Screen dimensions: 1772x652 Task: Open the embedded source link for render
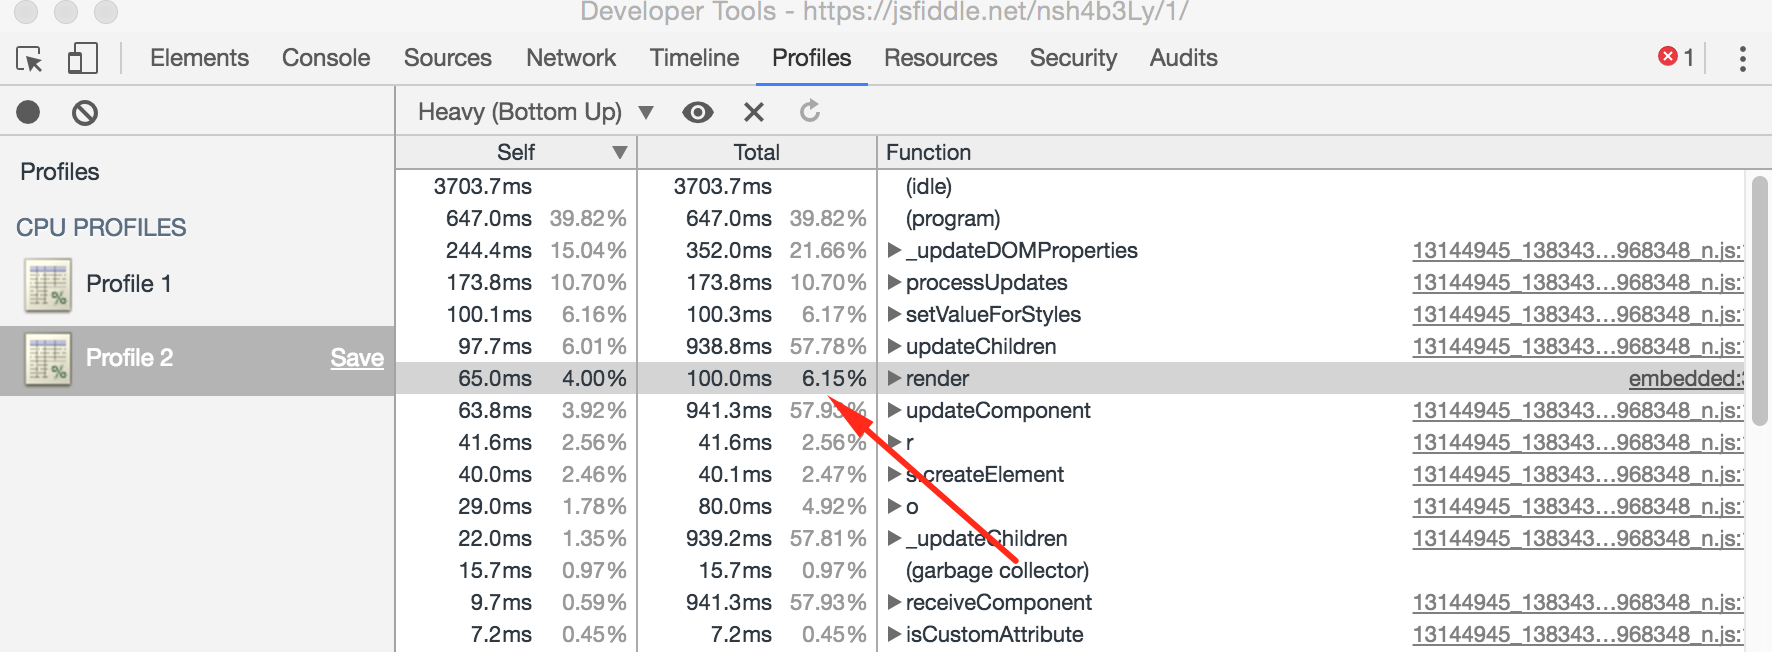tap(1686, 378)
